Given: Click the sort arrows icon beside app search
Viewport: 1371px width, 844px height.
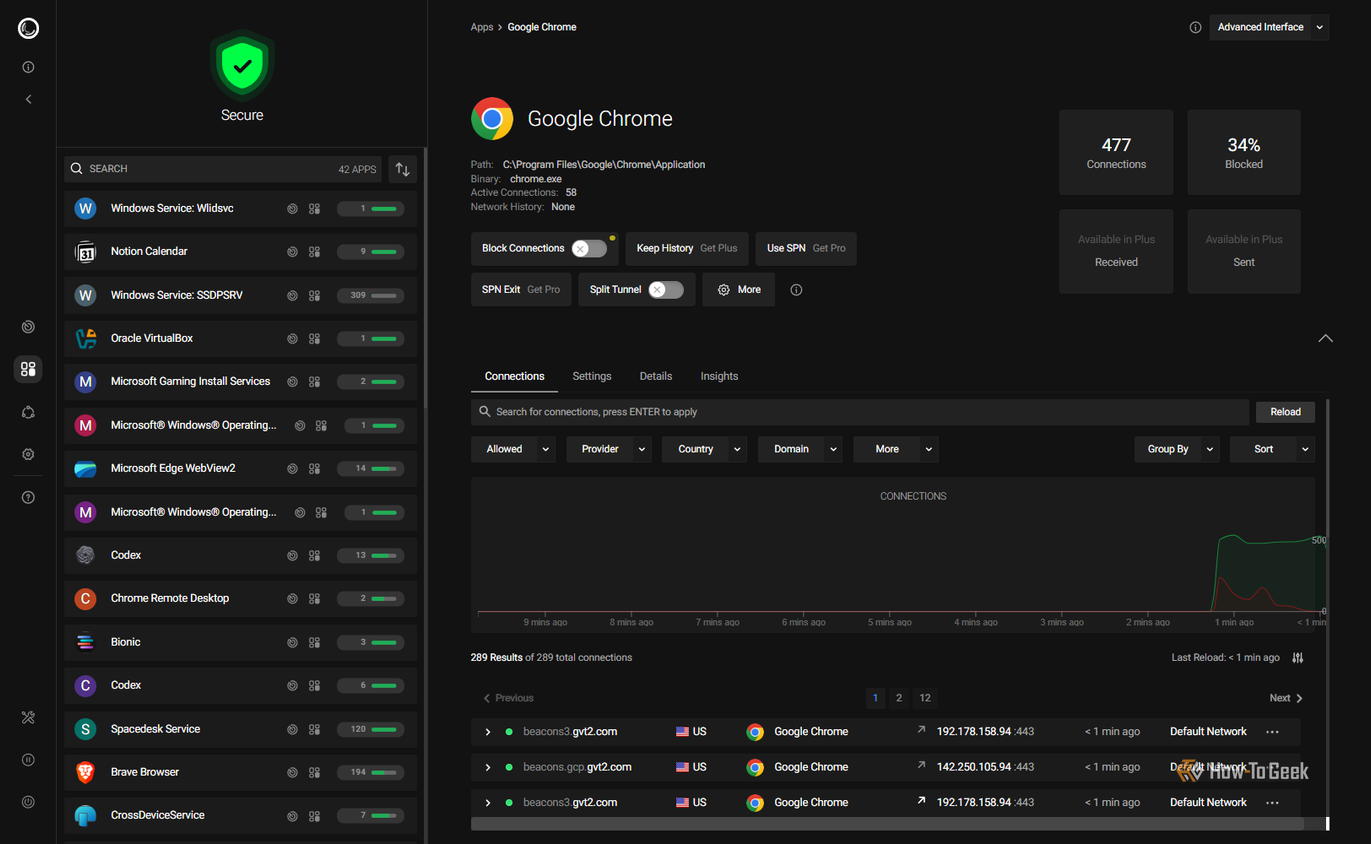Looking at the screenshot, I should pos(402,169).
